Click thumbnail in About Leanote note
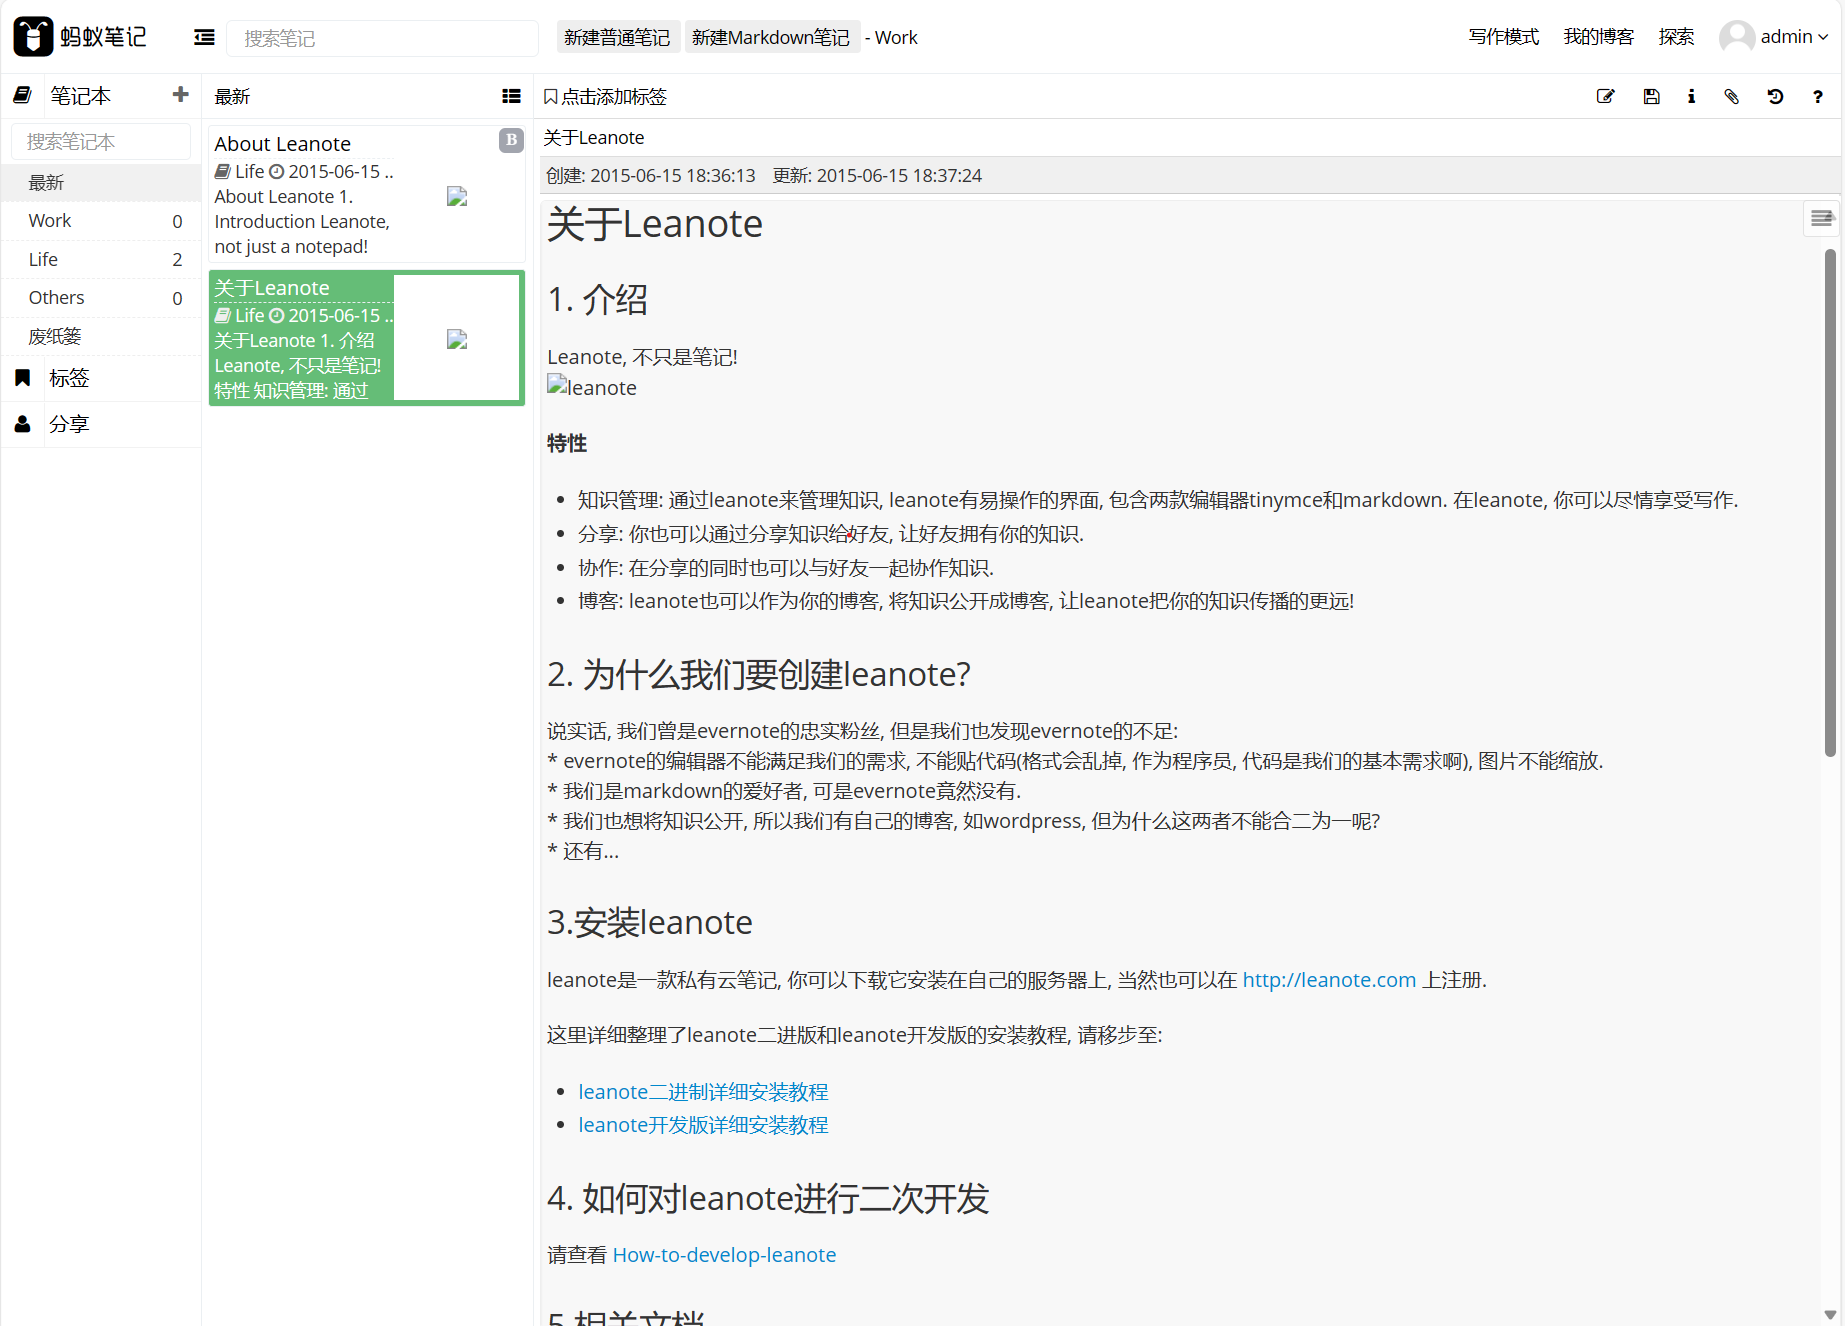Image resolution: width=1845 pixels, height=1326 pixels. (x=457, y=196)
